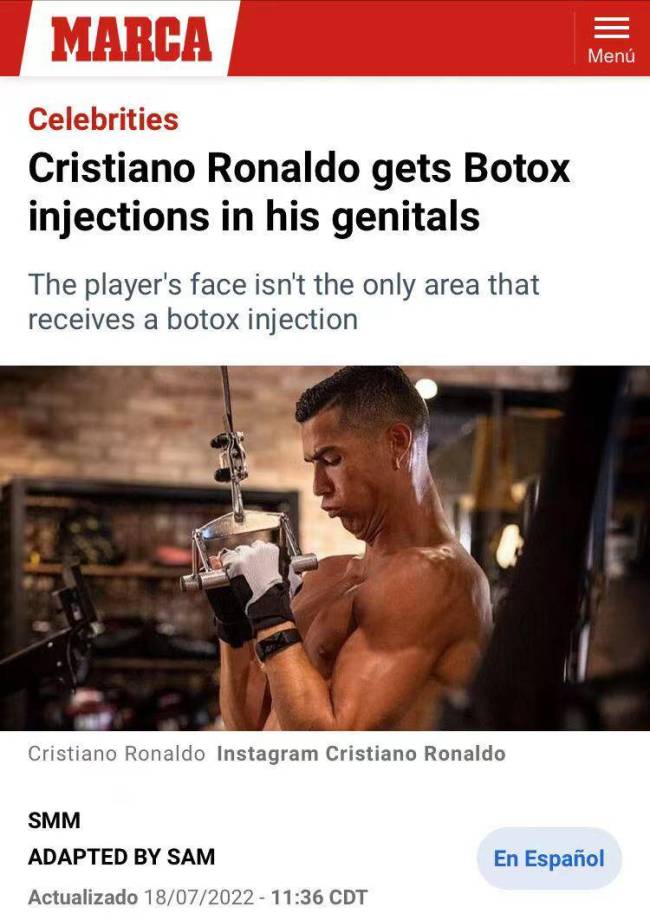
Task: Click the brick wall background in the photo
Action: pos(117,422)
